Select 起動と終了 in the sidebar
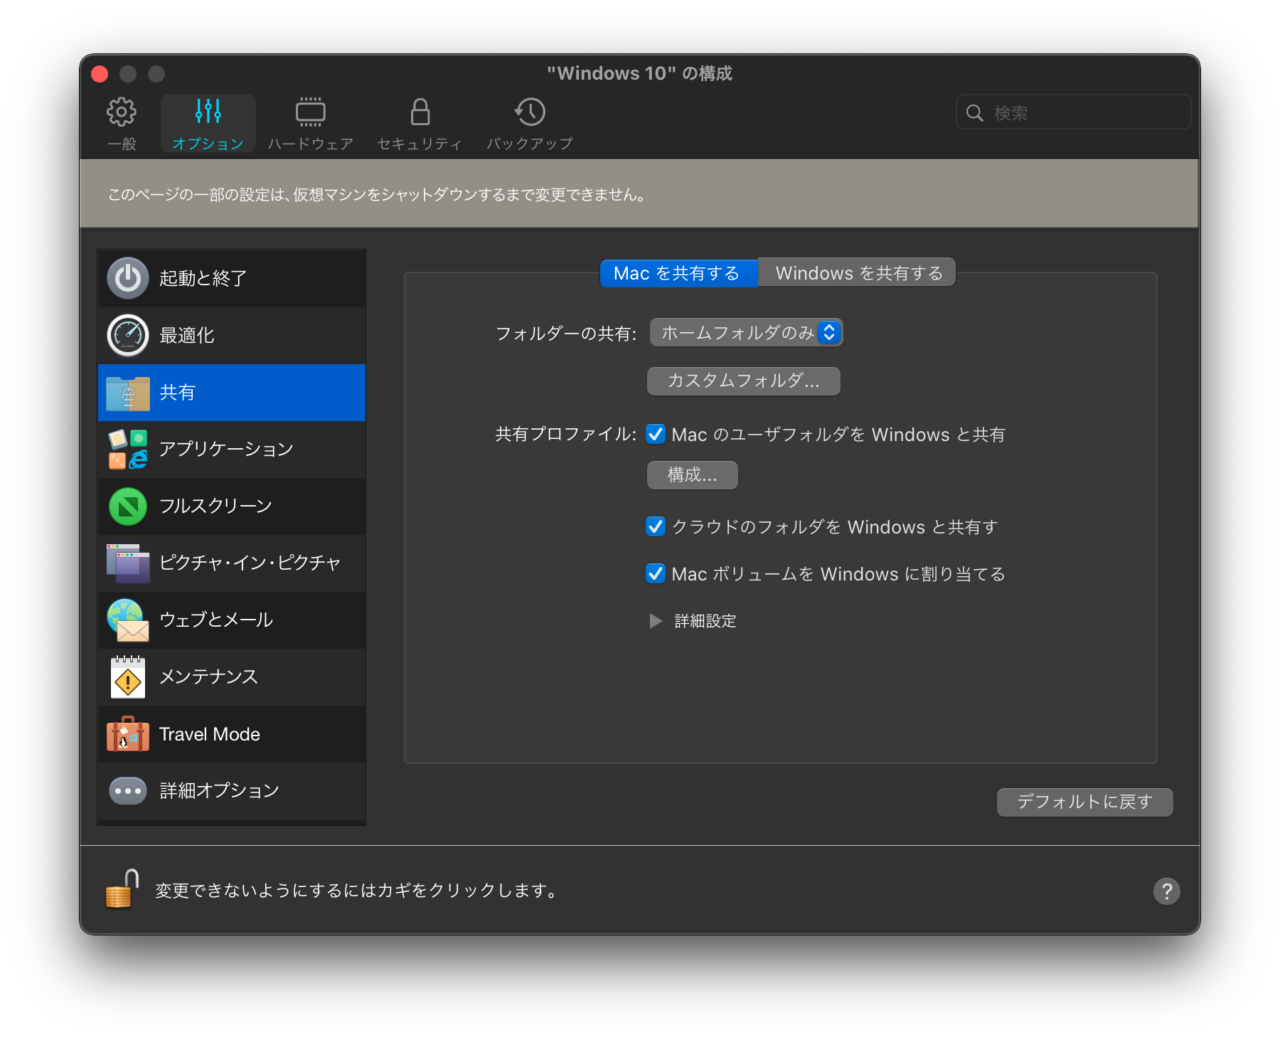This screenshot has height=1040, width=1280. (x=231, y=278)
